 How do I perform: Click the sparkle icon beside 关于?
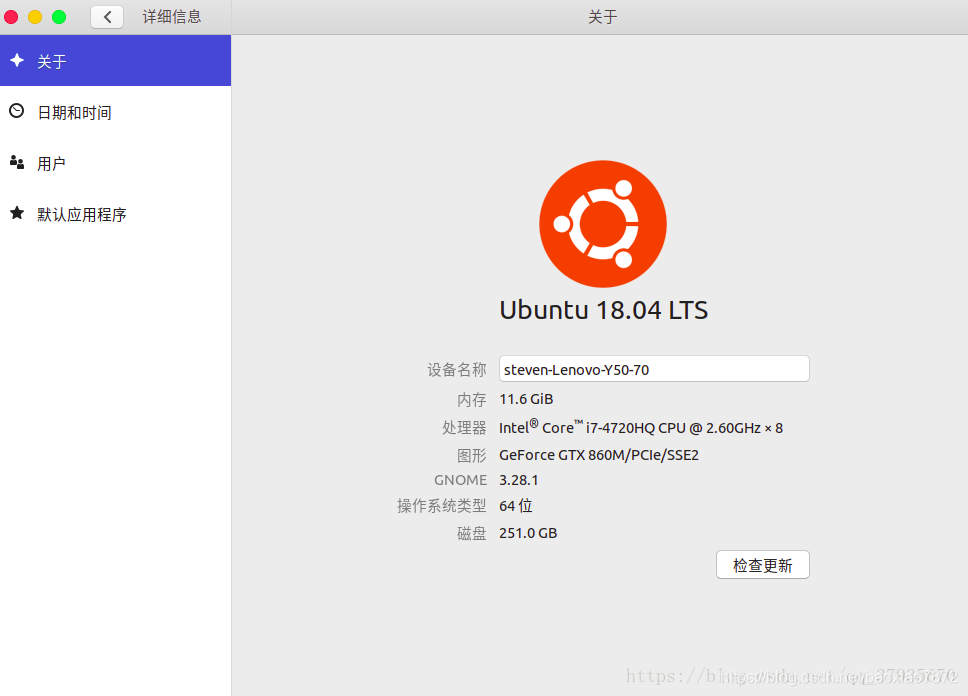point(17,61)
